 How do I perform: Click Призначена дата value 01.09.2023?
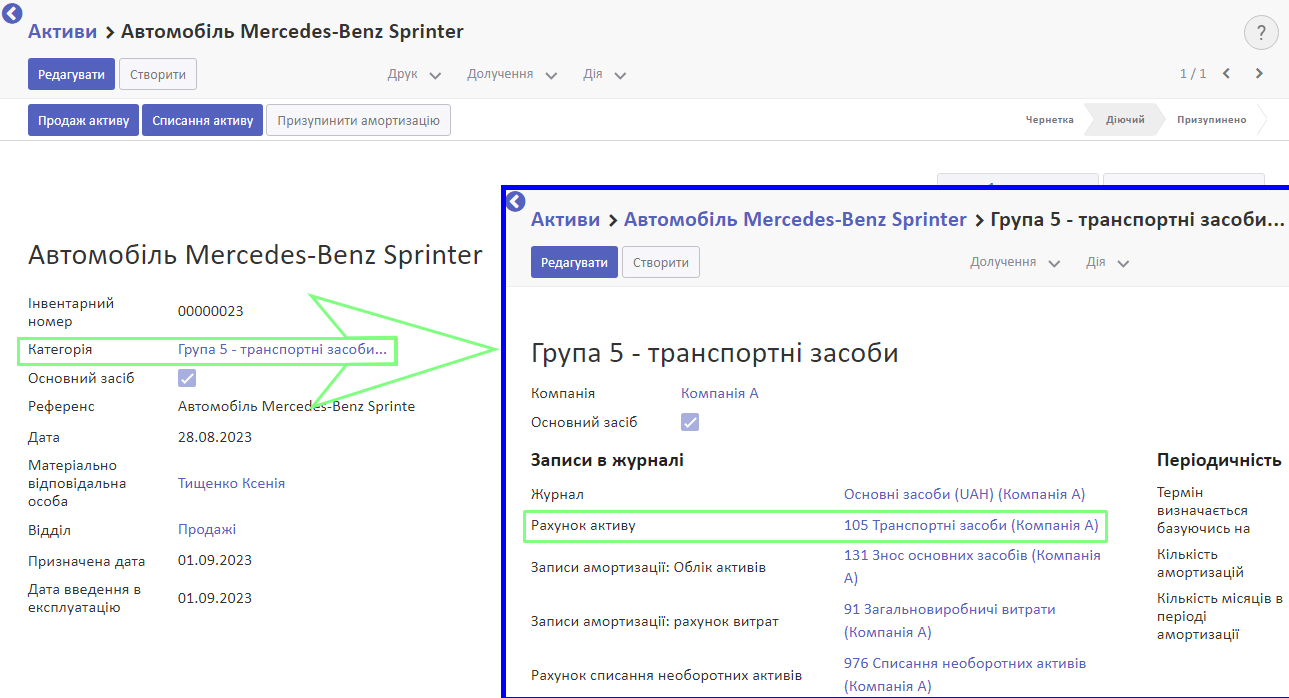[215, 560]
